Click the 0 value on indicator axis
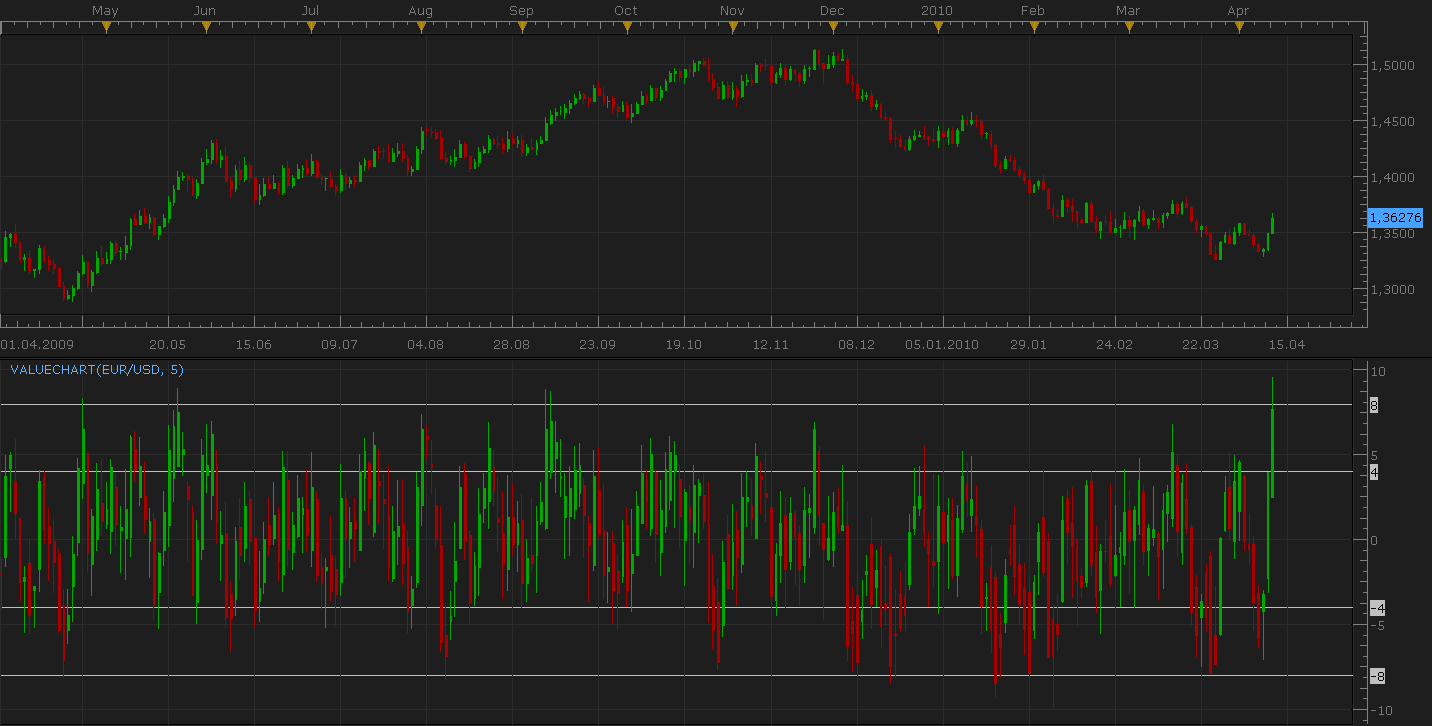 [1374, 541]
